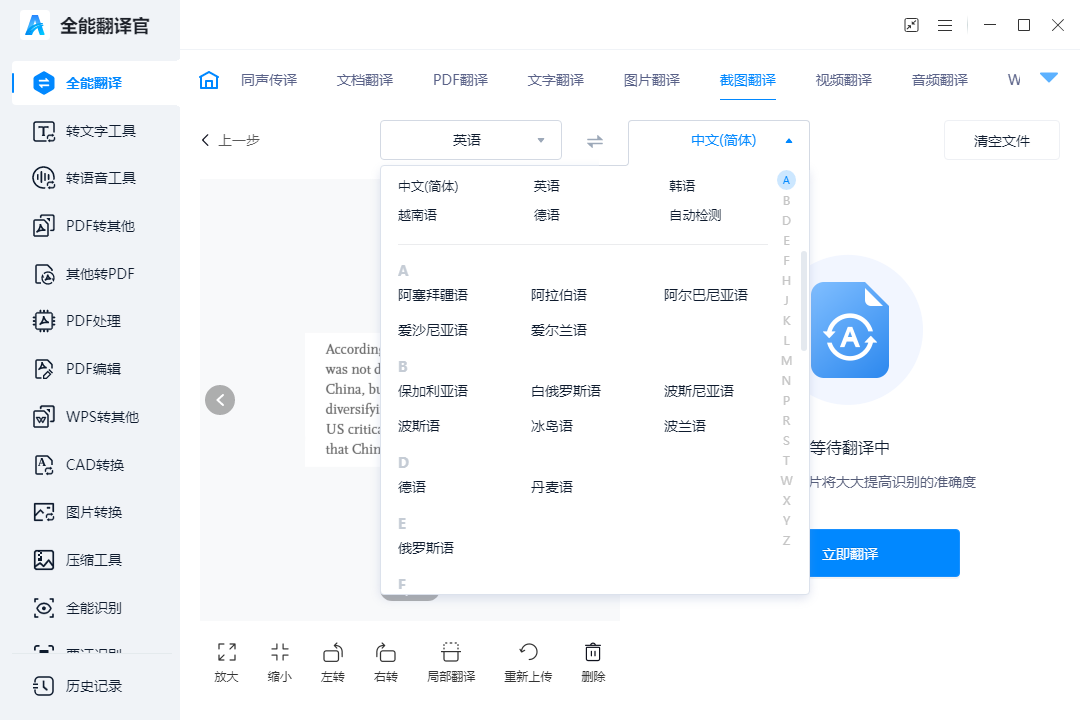Open 转文字工具 in sidebar
This screenshot has width=1080, height=720.
(85, 131)
